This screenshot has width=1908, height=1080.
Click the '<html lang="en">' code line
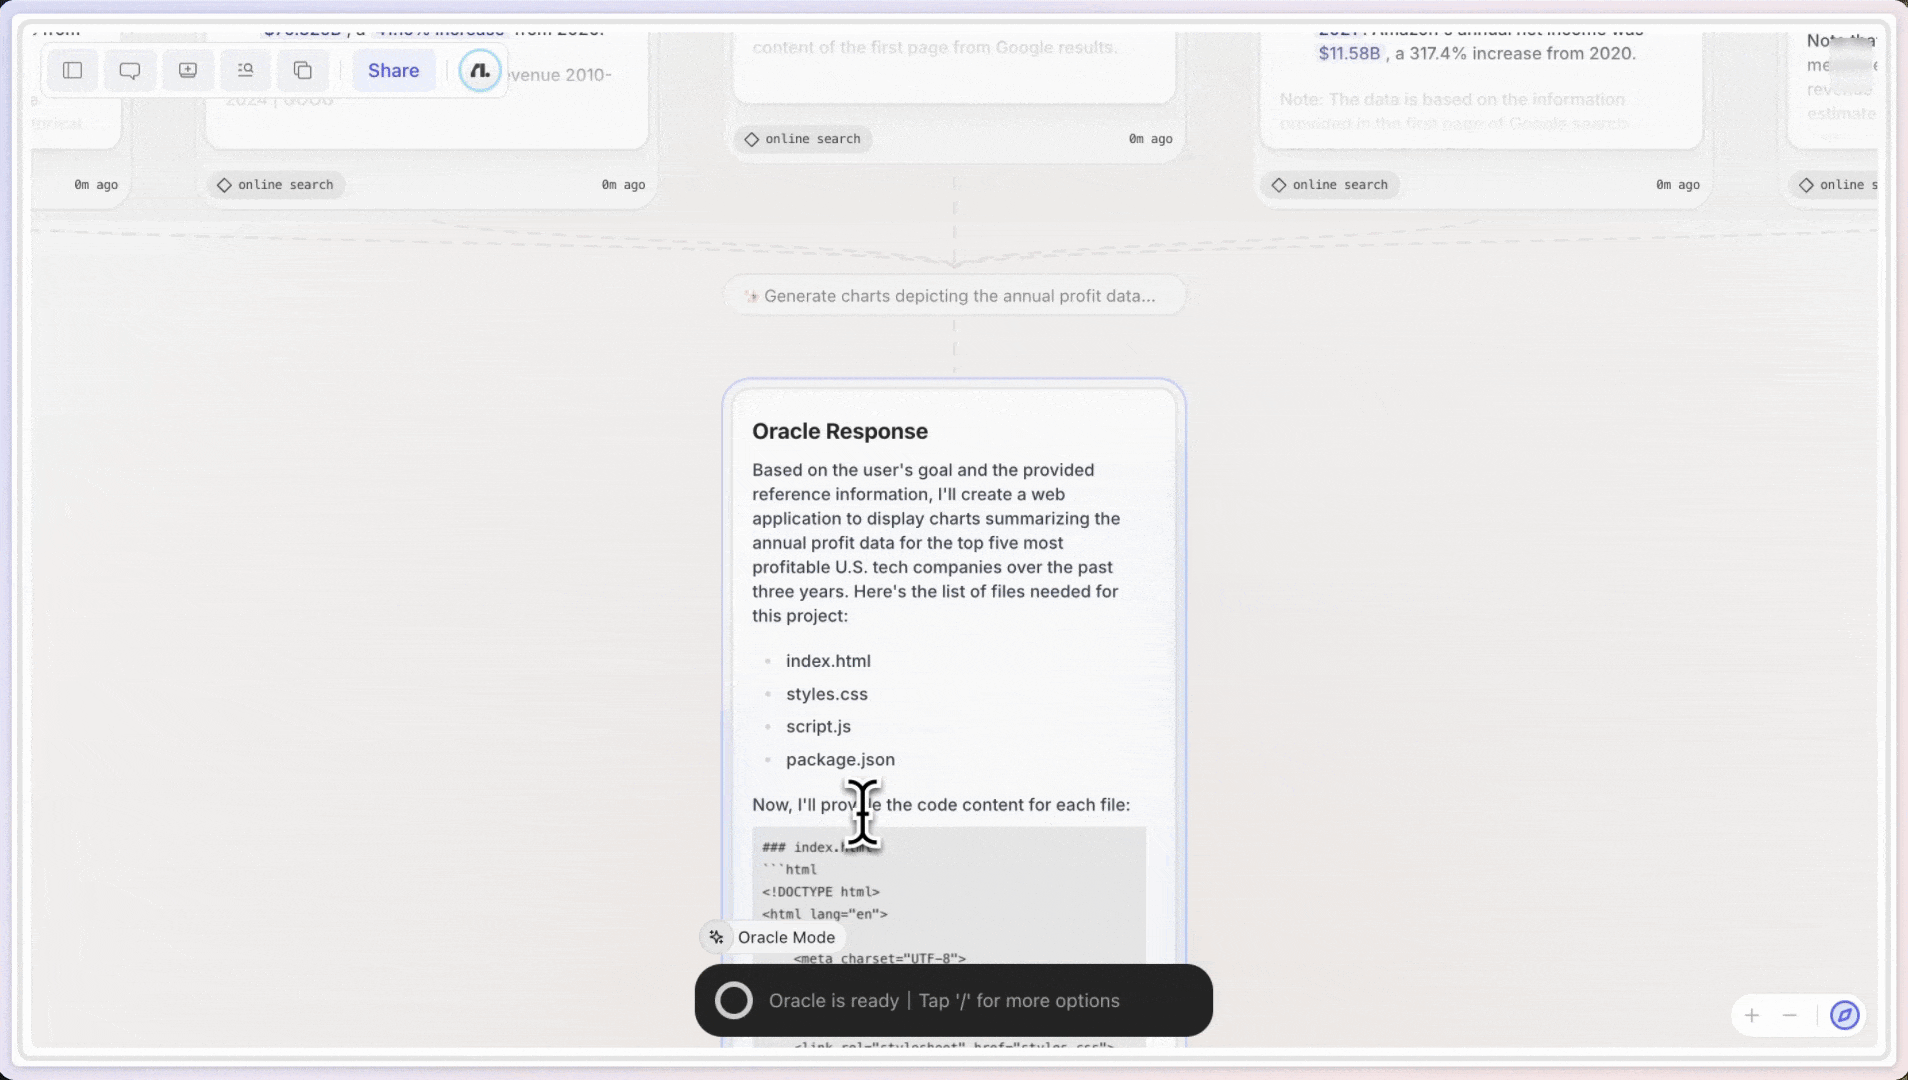(825, 914)
